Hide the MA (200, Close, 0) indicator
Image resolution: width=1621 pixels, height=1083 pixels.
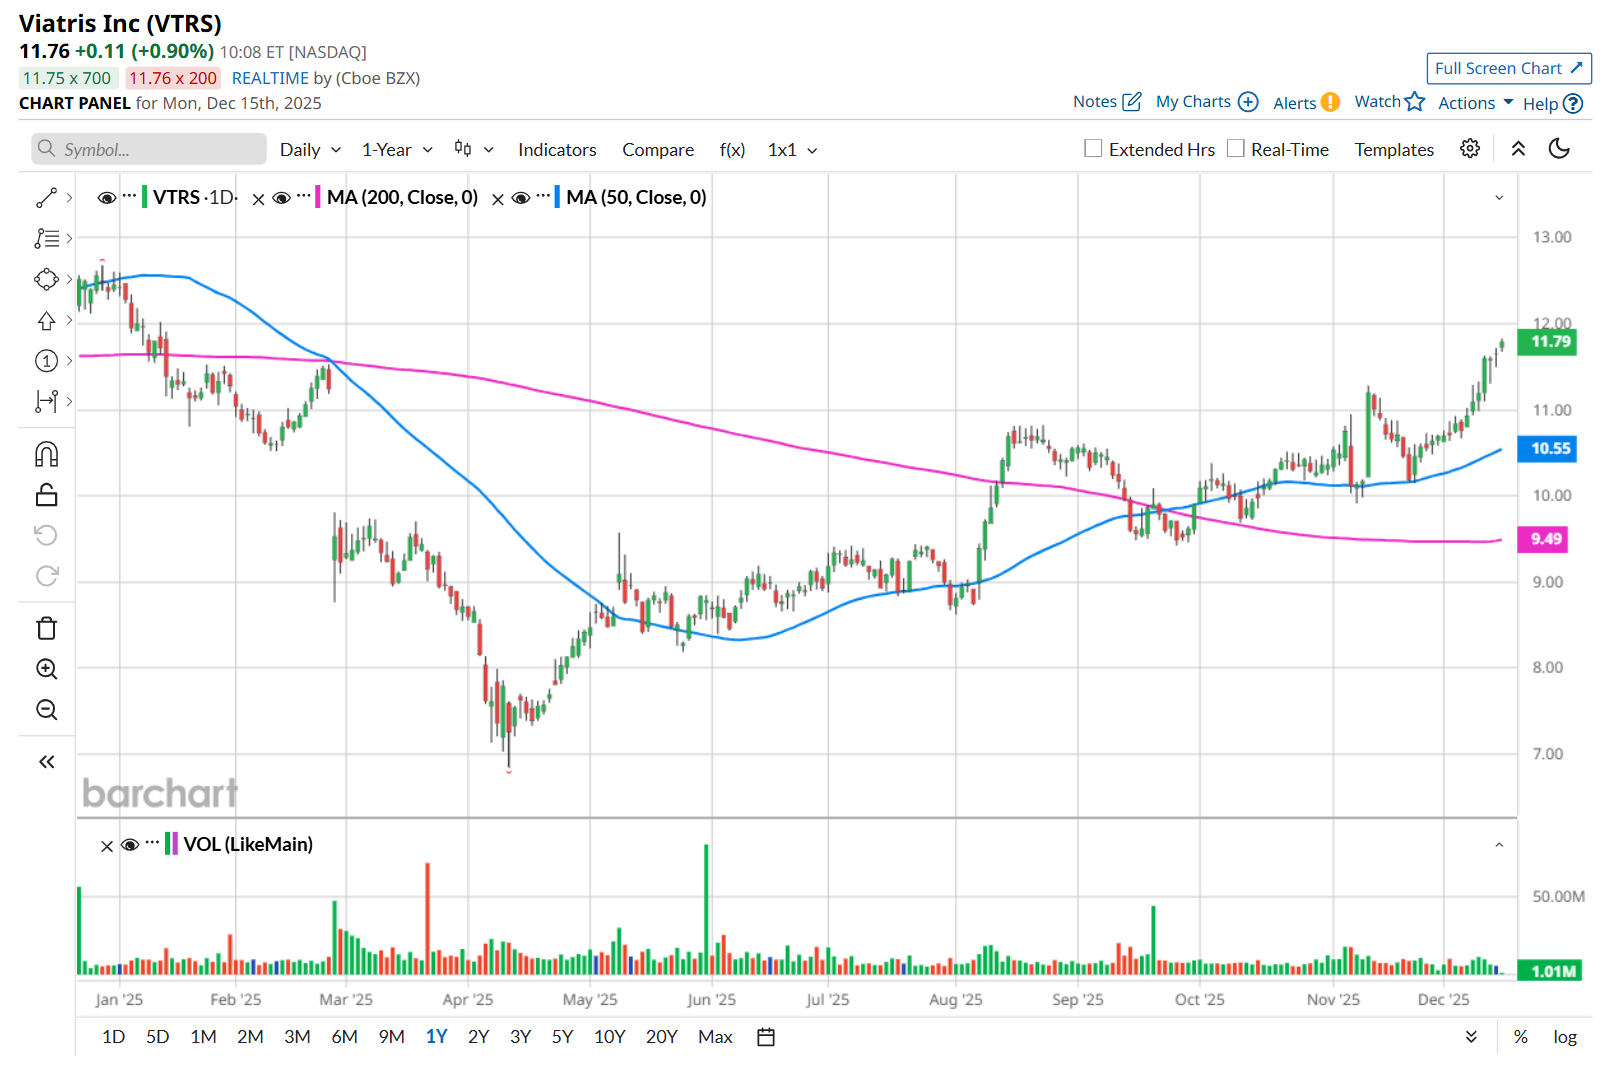281,198
